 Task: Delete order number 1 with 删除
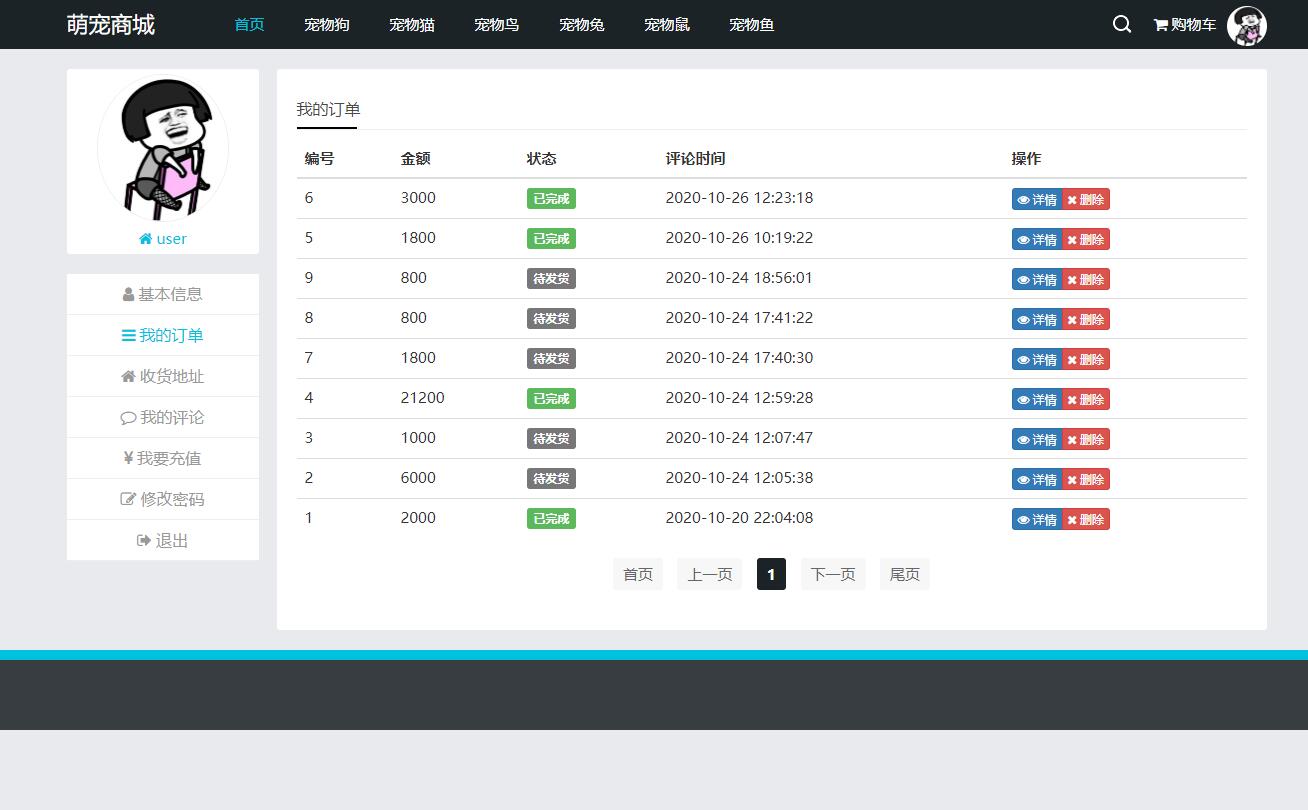point(1086,519)
